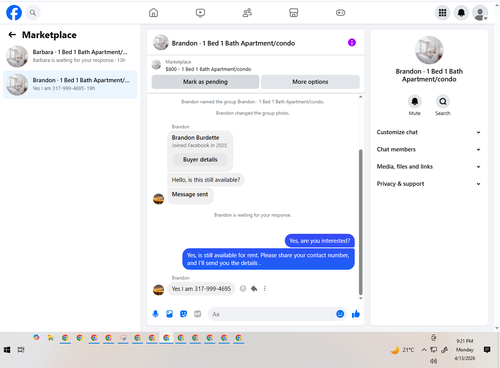500x368 pixels.
Task: Open the Windows notification center icon
Action: pos(487,350)
